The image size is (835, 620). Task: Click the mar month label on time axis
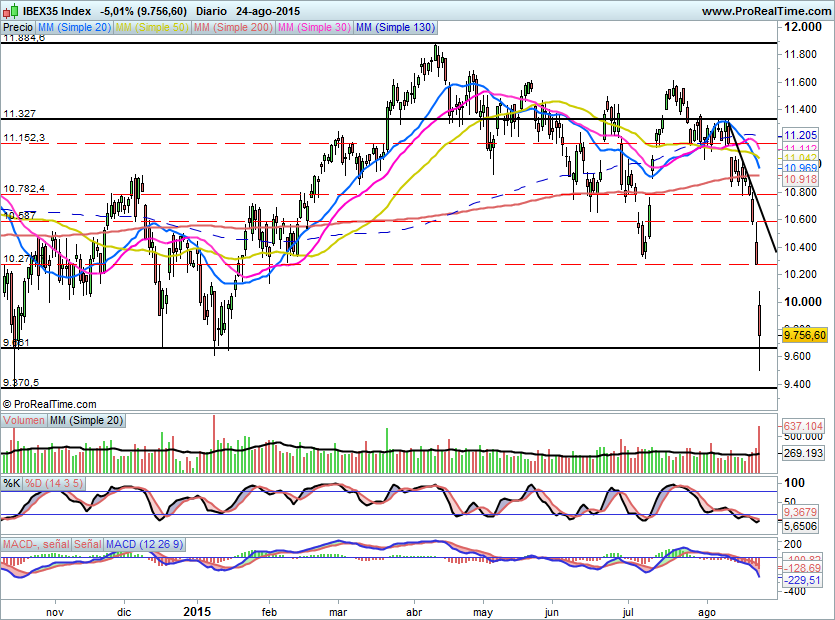[338, 613]
